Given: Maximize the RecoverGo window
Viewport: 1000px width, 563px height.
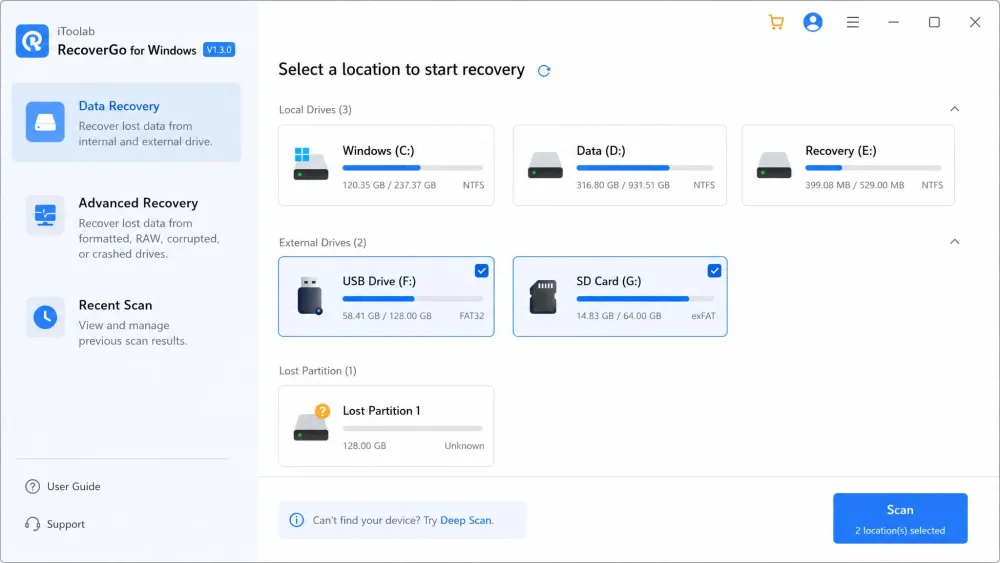Looking at the screenshot, I should pos(934,22).
